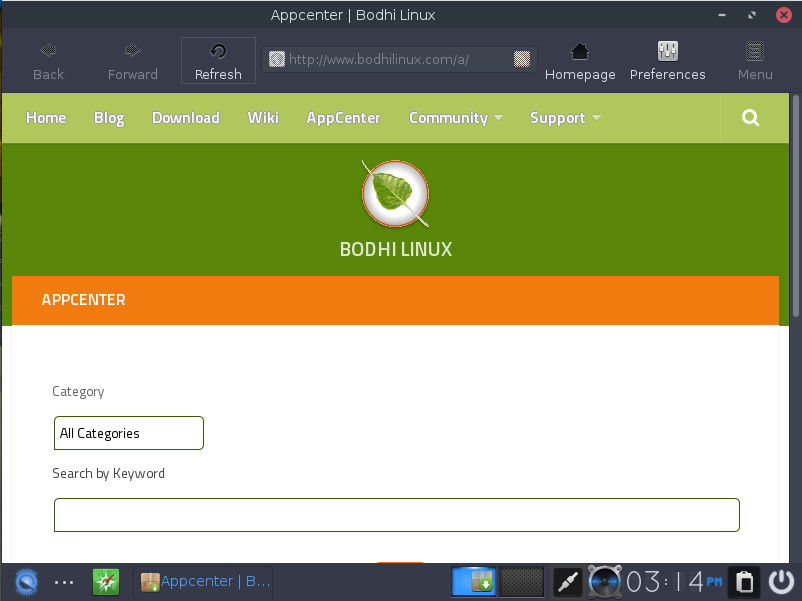This screenshot has height=601, width=802.
Task: Launch the green compass browser icon
Action: 106,582
